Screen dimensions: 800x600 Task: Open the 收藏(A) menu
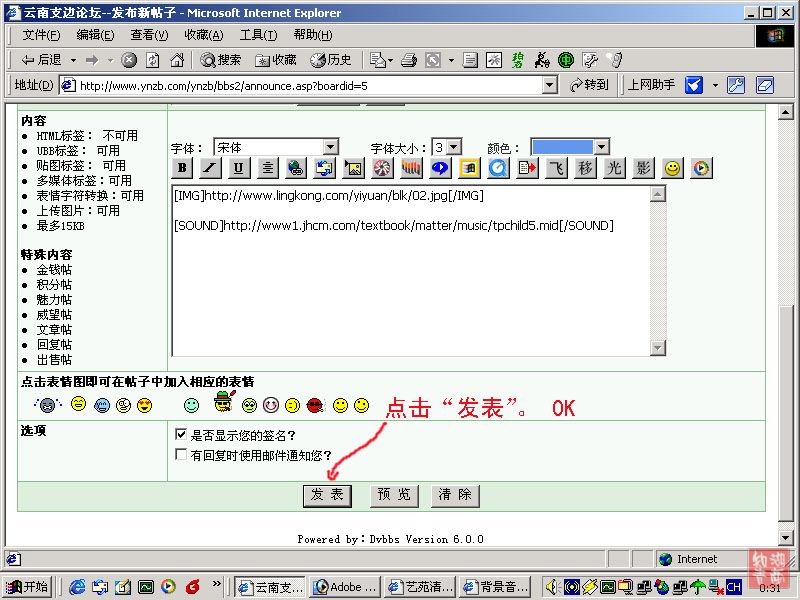point(203,35)
